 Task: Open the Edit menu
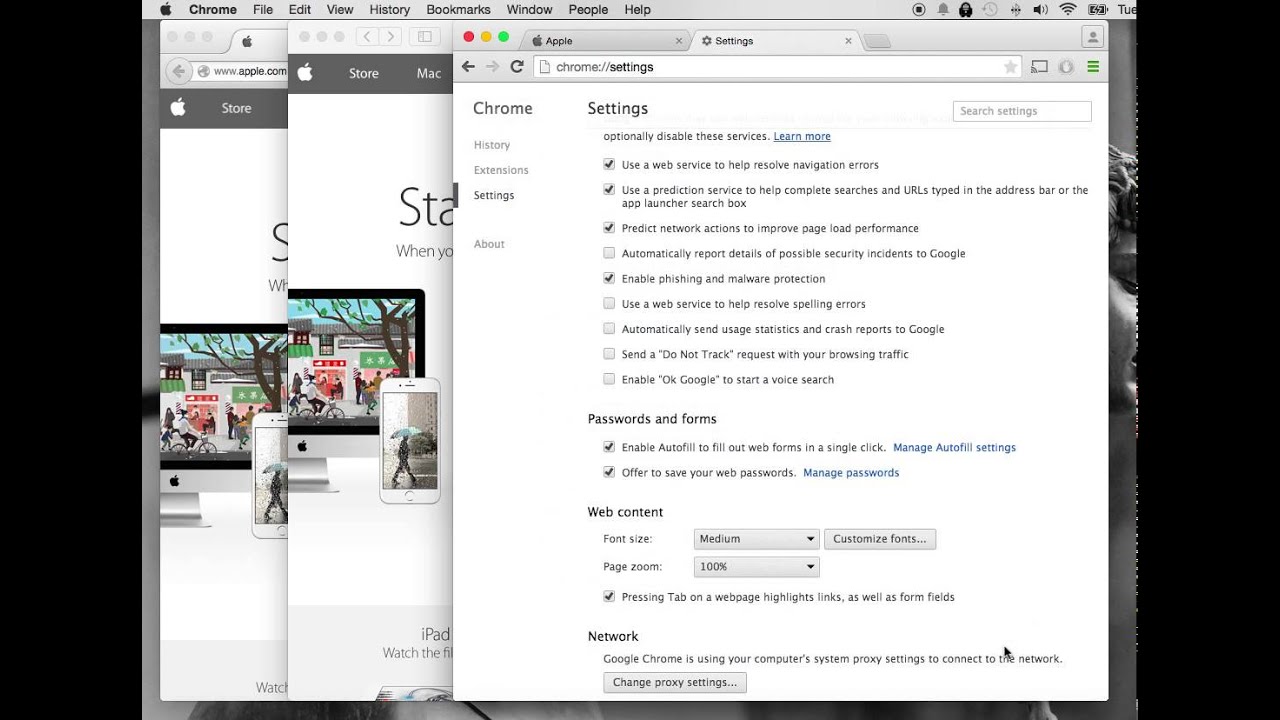299,10
